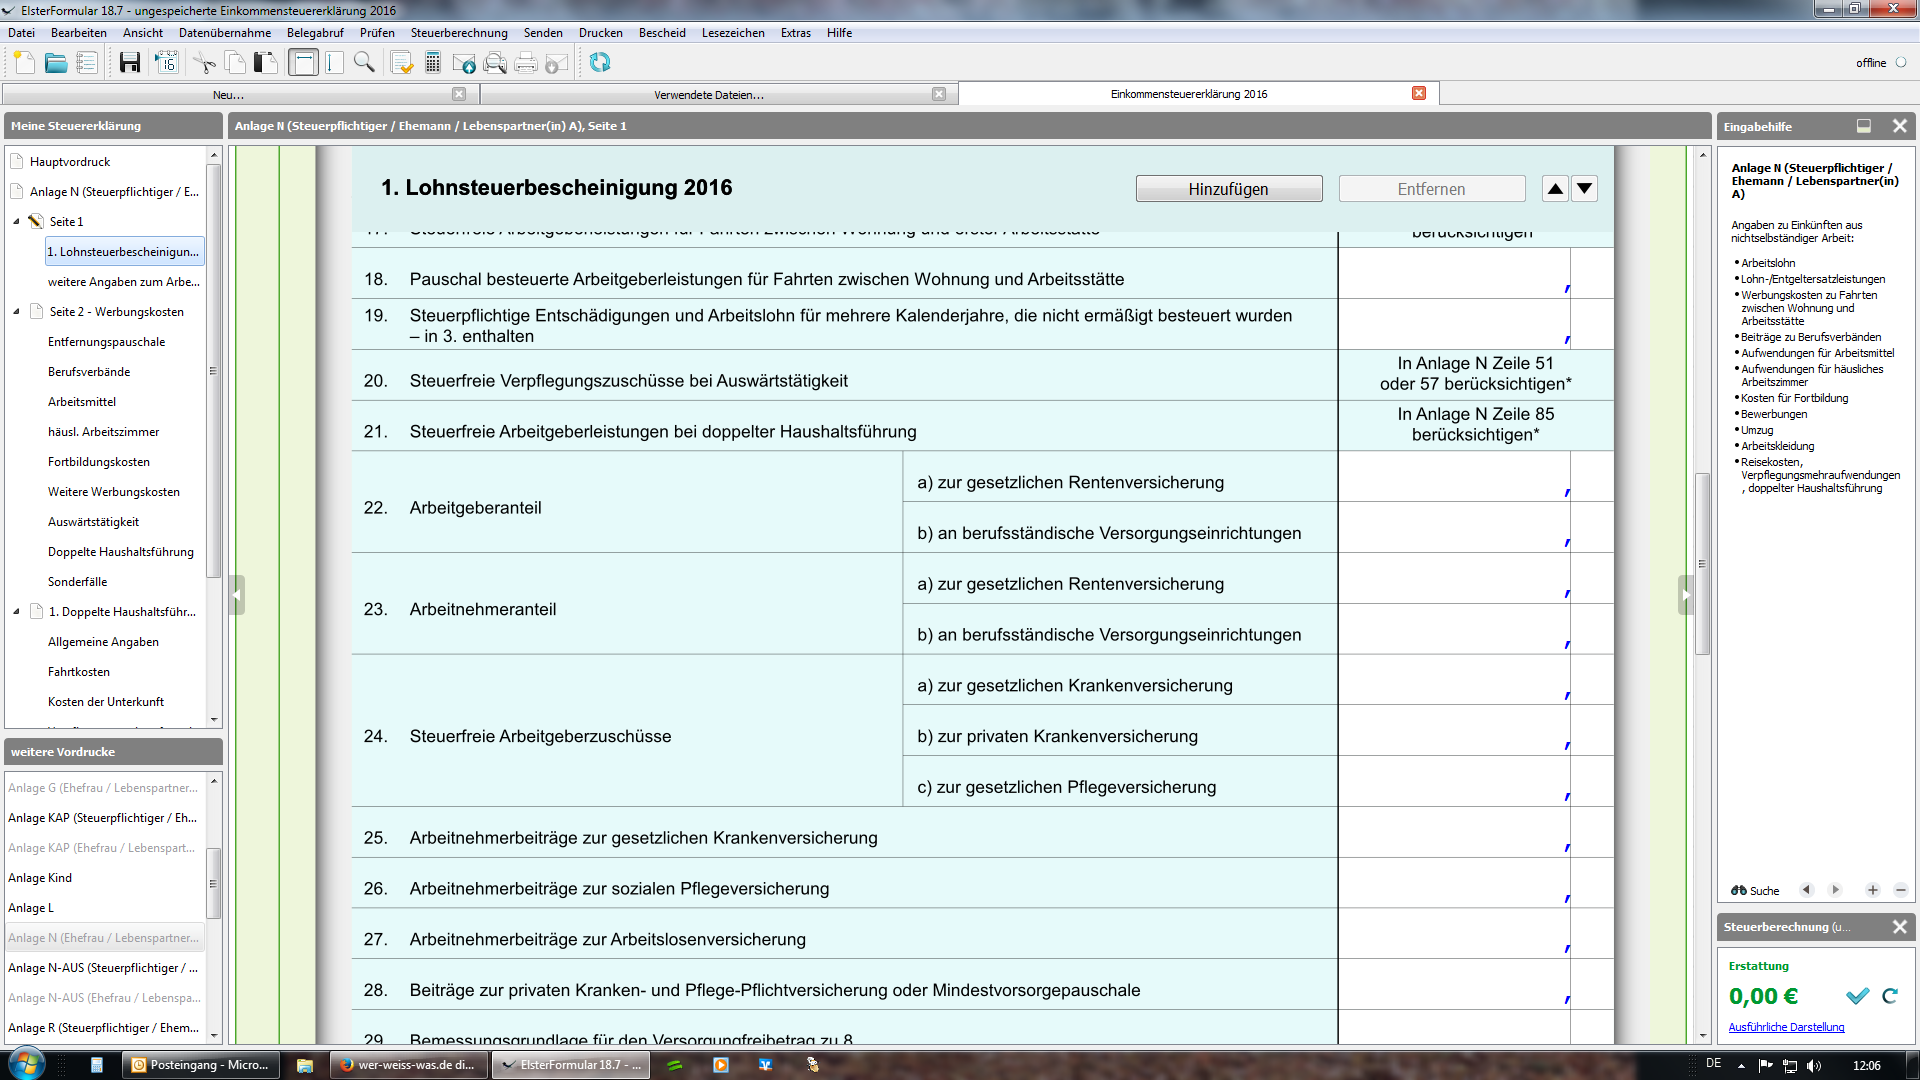Click the Meine Steuererklärung tree scrollbar
The width and height of the screenshot is (1920, 1080).
213,370
